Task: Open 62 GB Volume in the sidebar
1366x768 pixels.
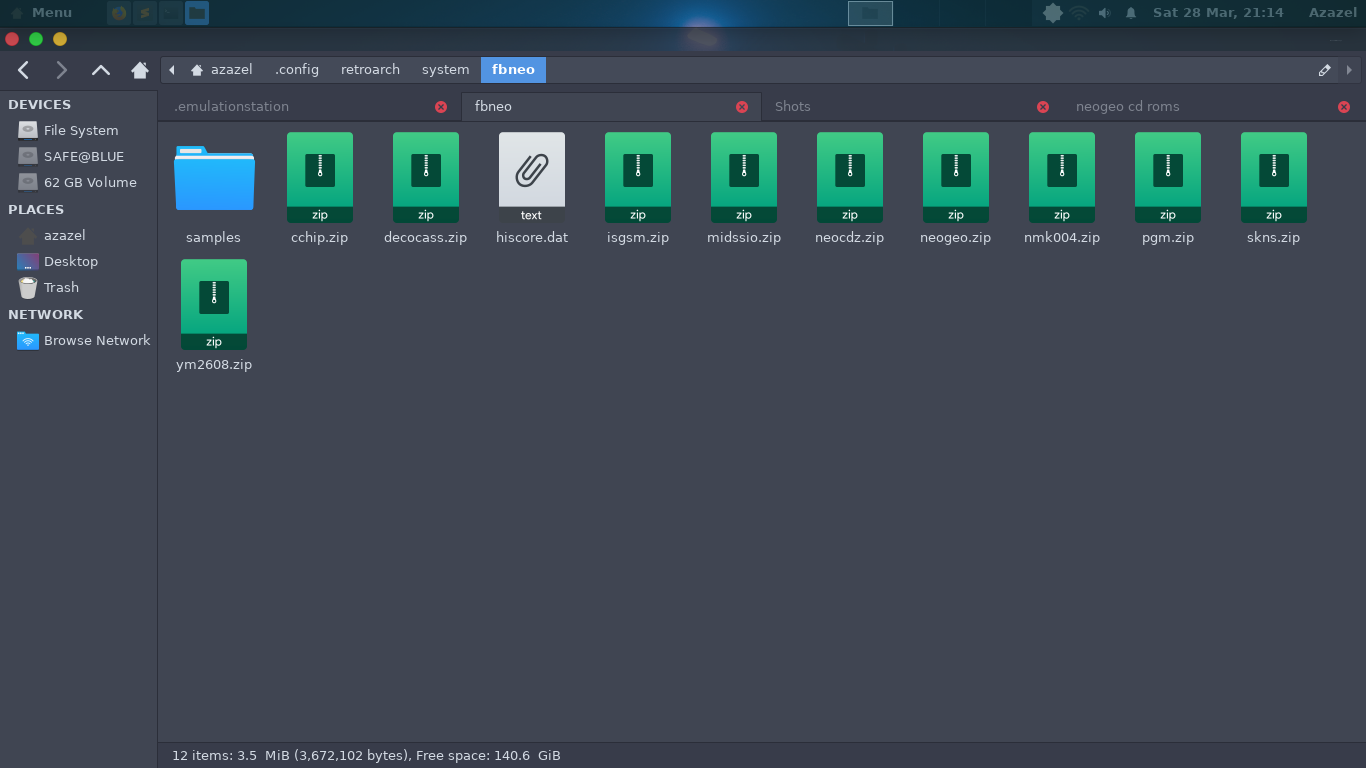Action: 79,182
